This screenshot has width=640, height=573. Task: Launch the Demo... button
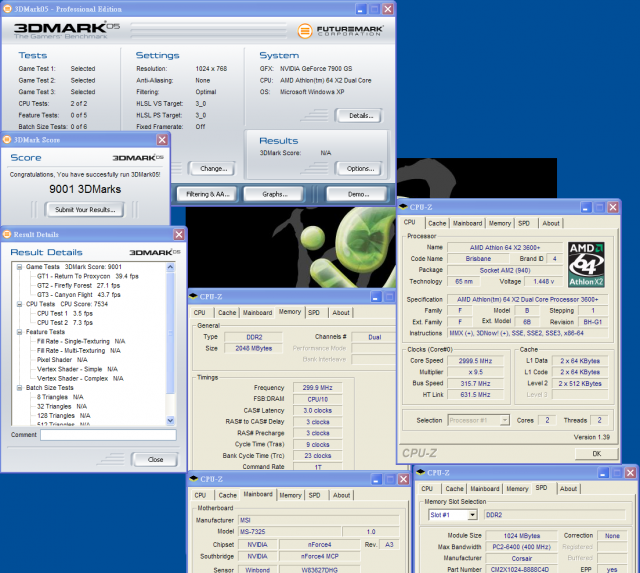(357, 194)
